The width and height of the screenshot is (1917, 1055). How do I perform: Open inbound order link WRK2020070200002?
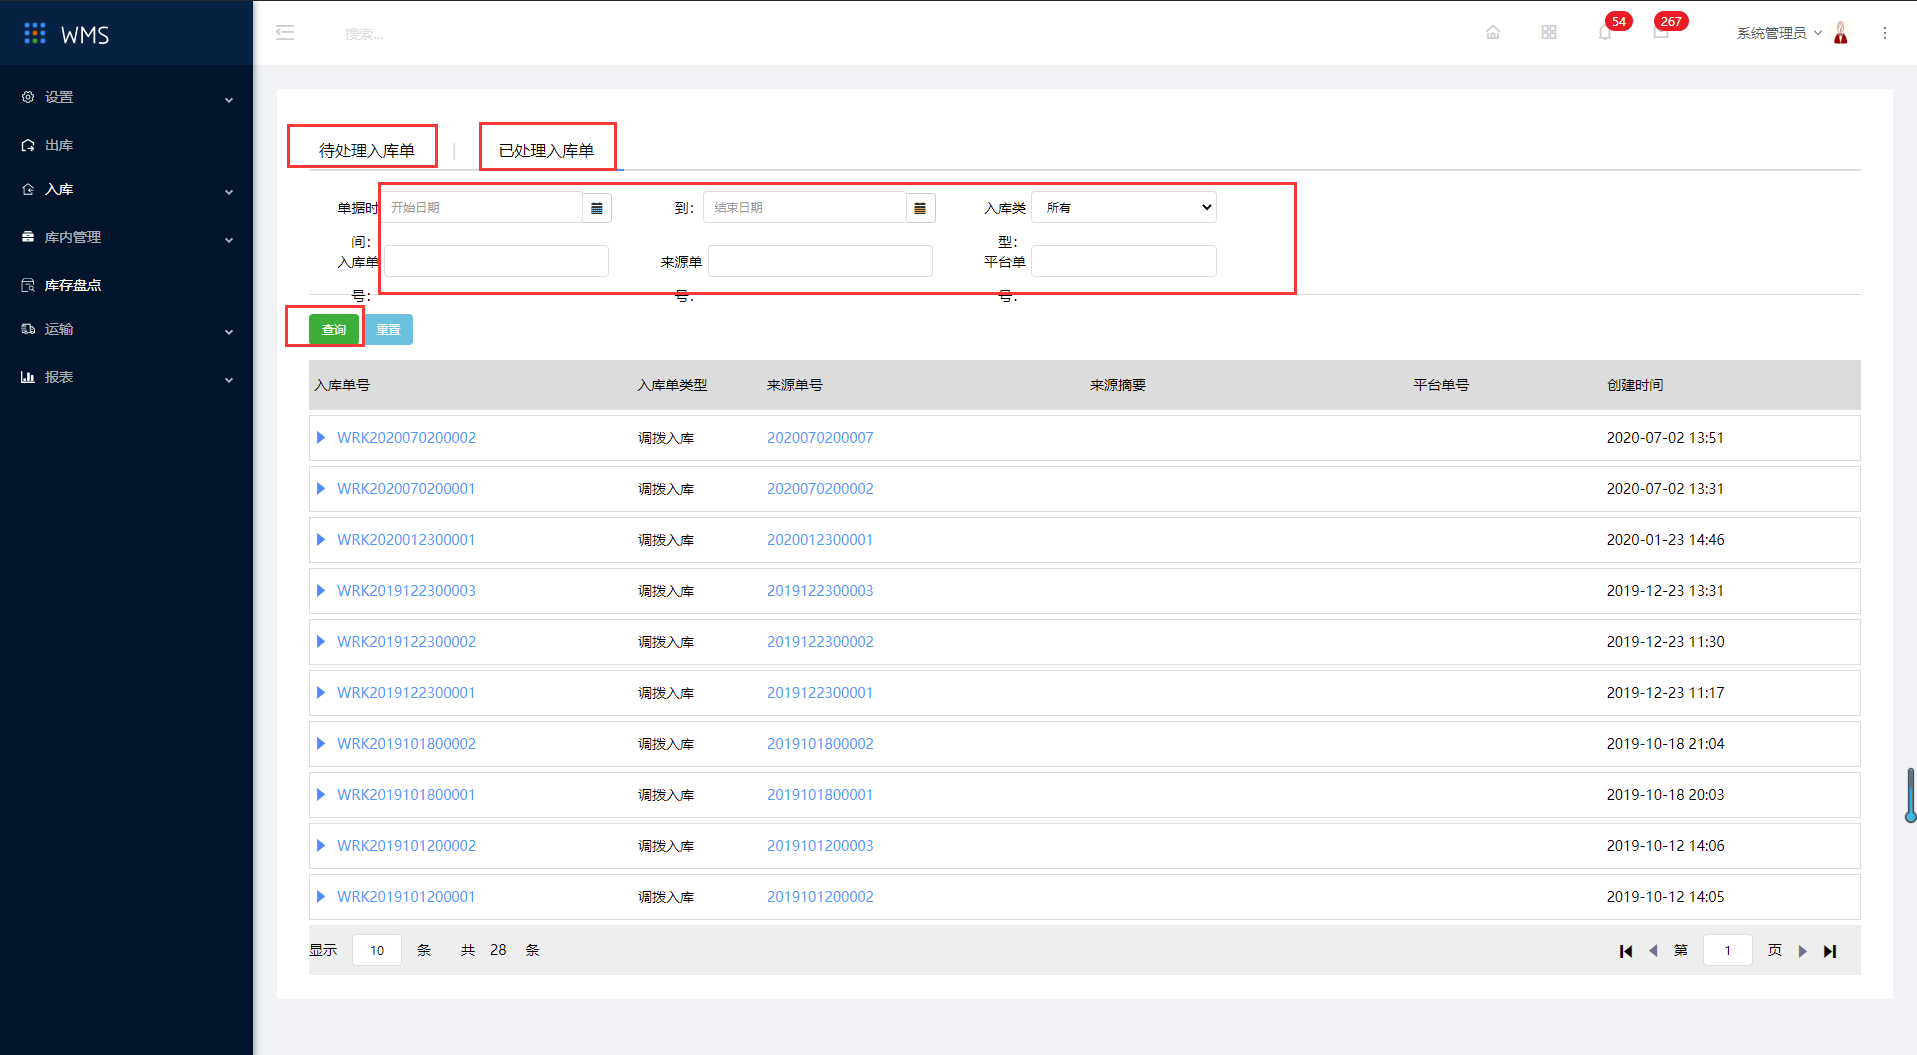point(406,438)
